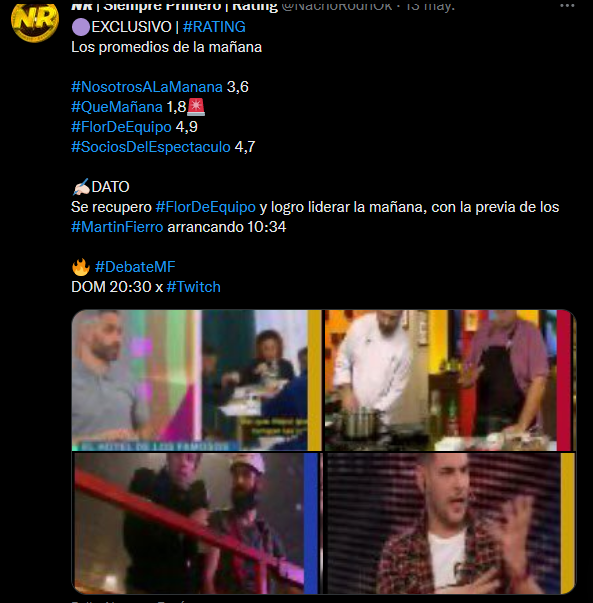Viewport: 593px width, 603px height.
Task: Open the #DebateMF hashtag
Action: [x=135, y=267]
